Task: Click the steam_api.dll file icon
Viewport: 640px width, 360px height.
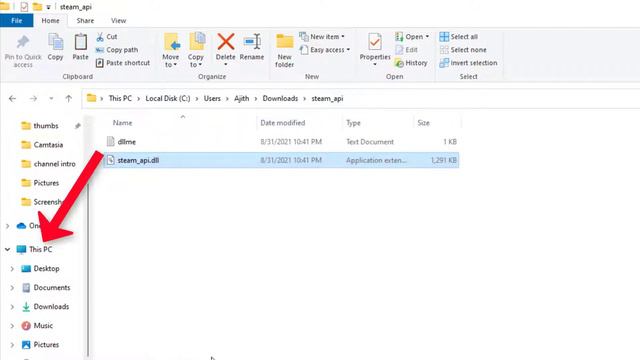Action: pyautogui.click(x=111, y=160)
